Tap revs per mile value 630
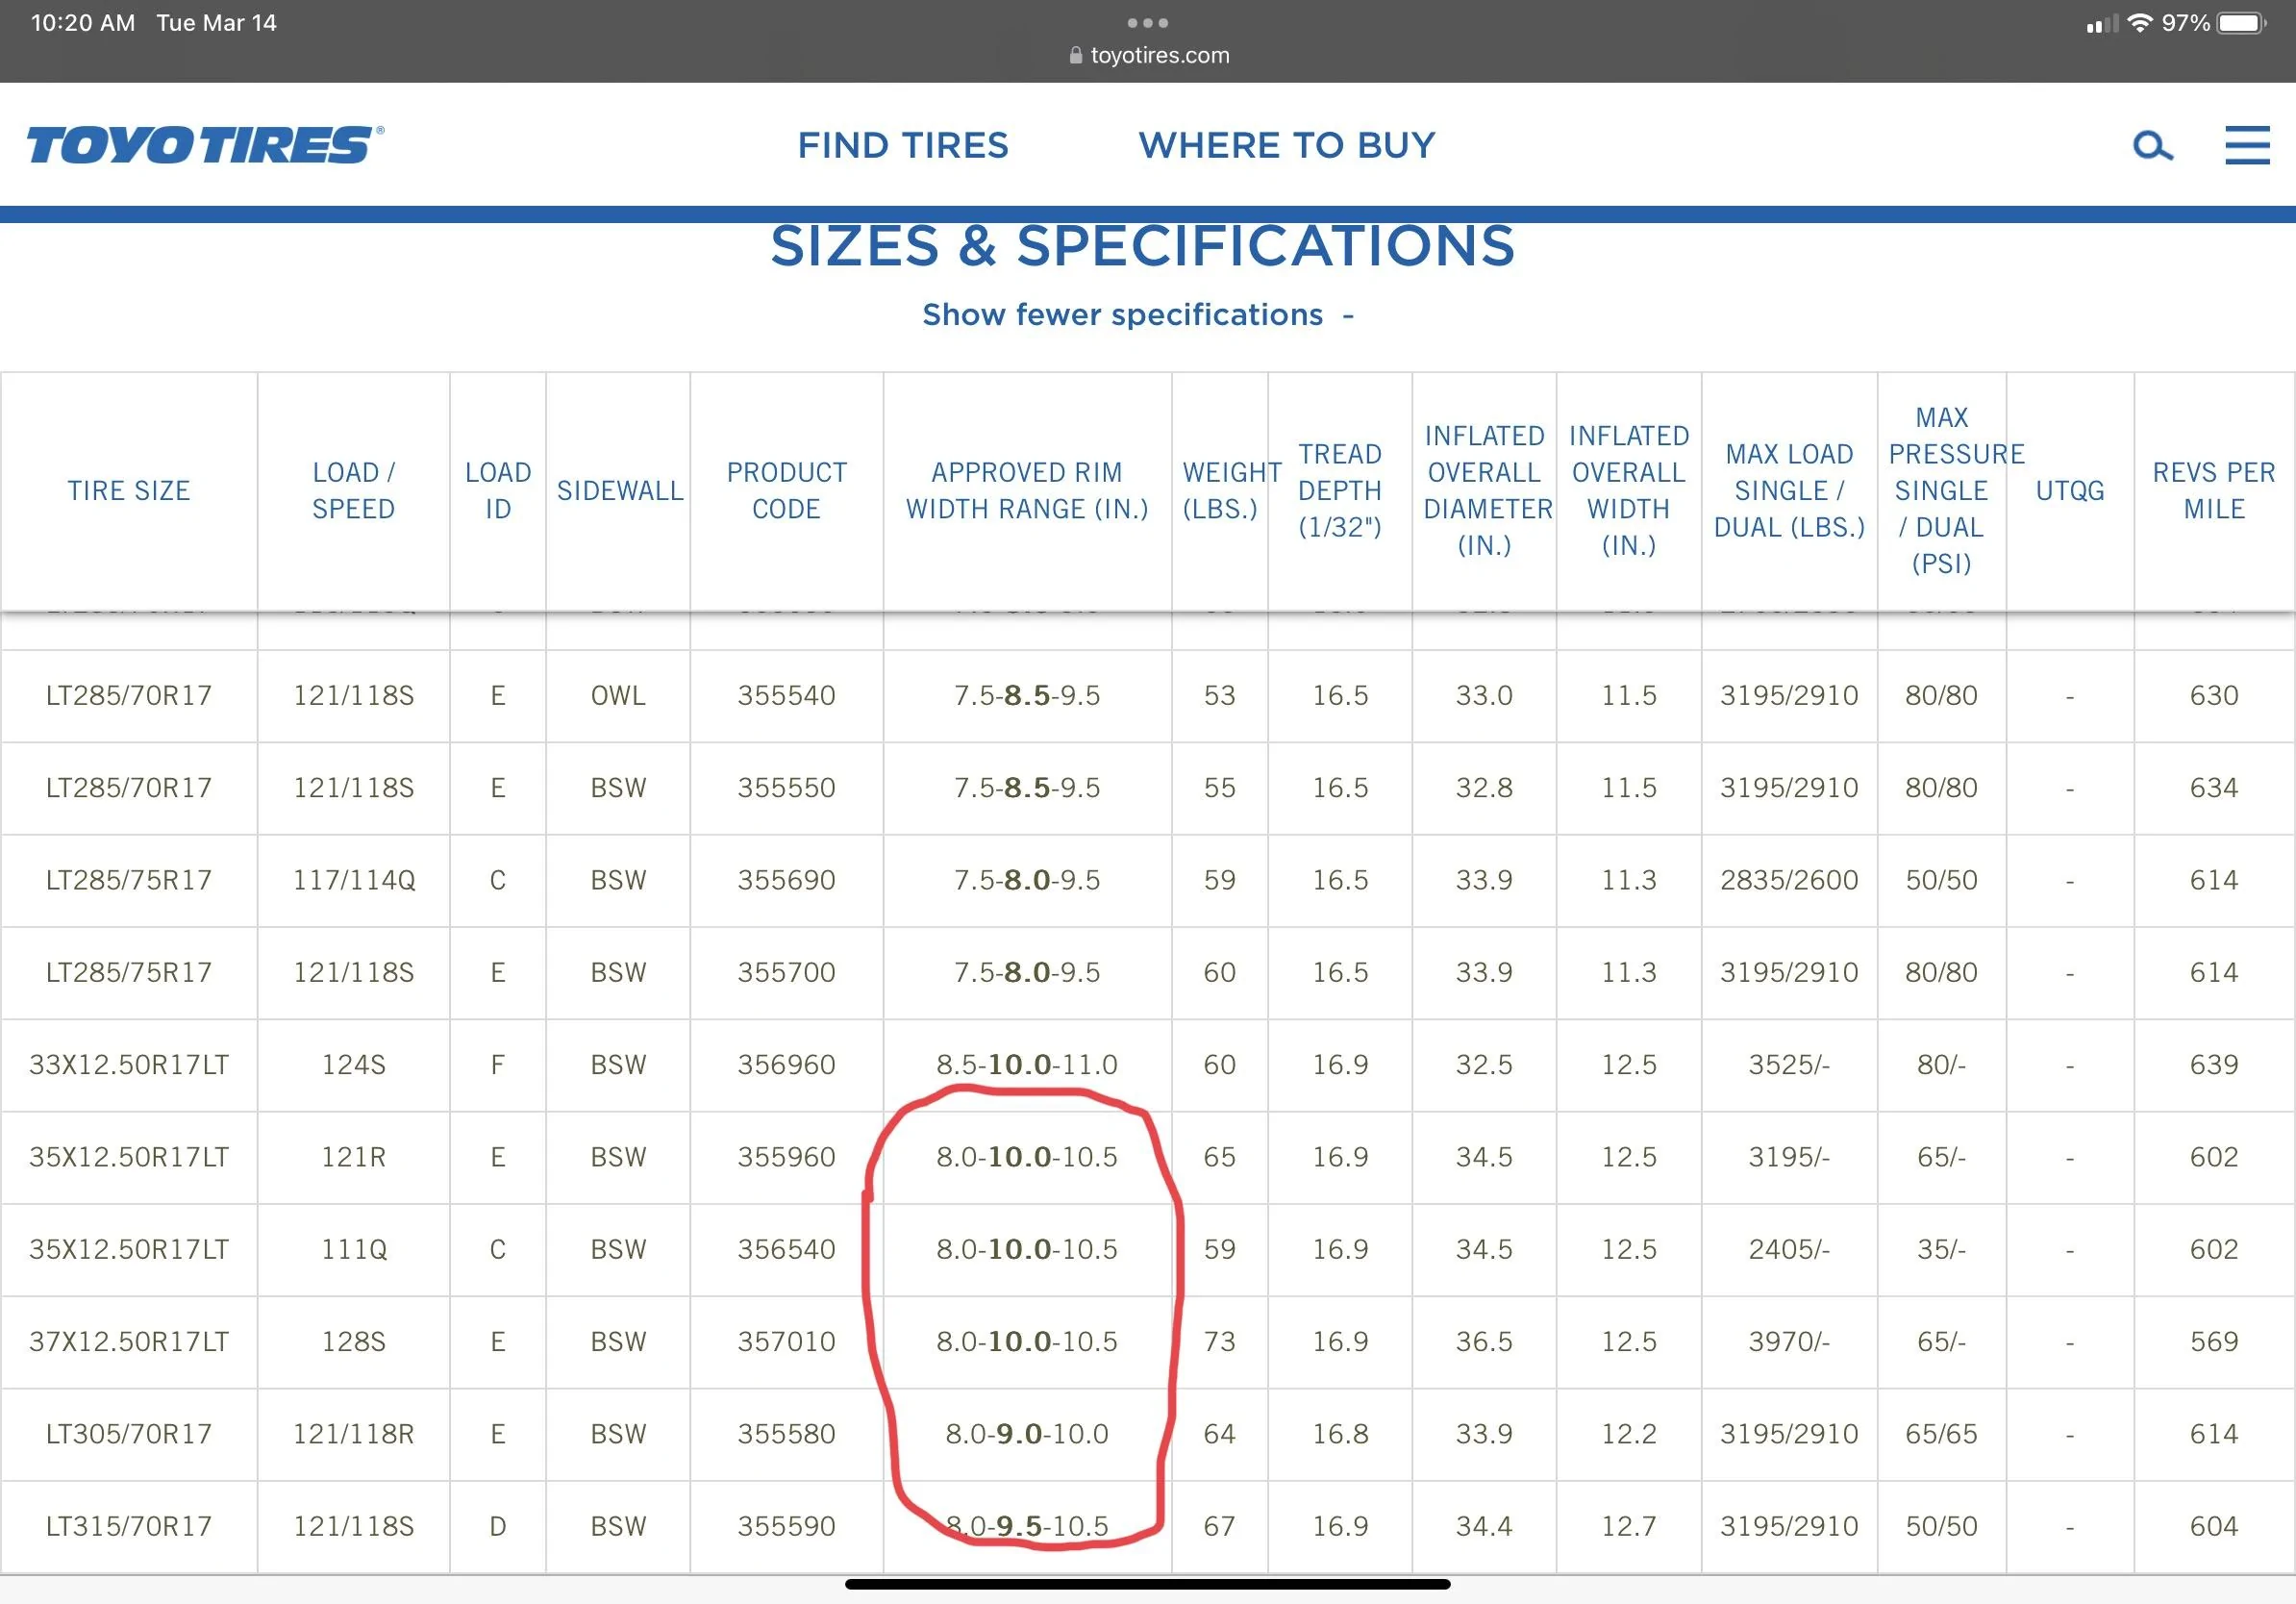2296x1604 pixels. click(x=2214, y=696)
